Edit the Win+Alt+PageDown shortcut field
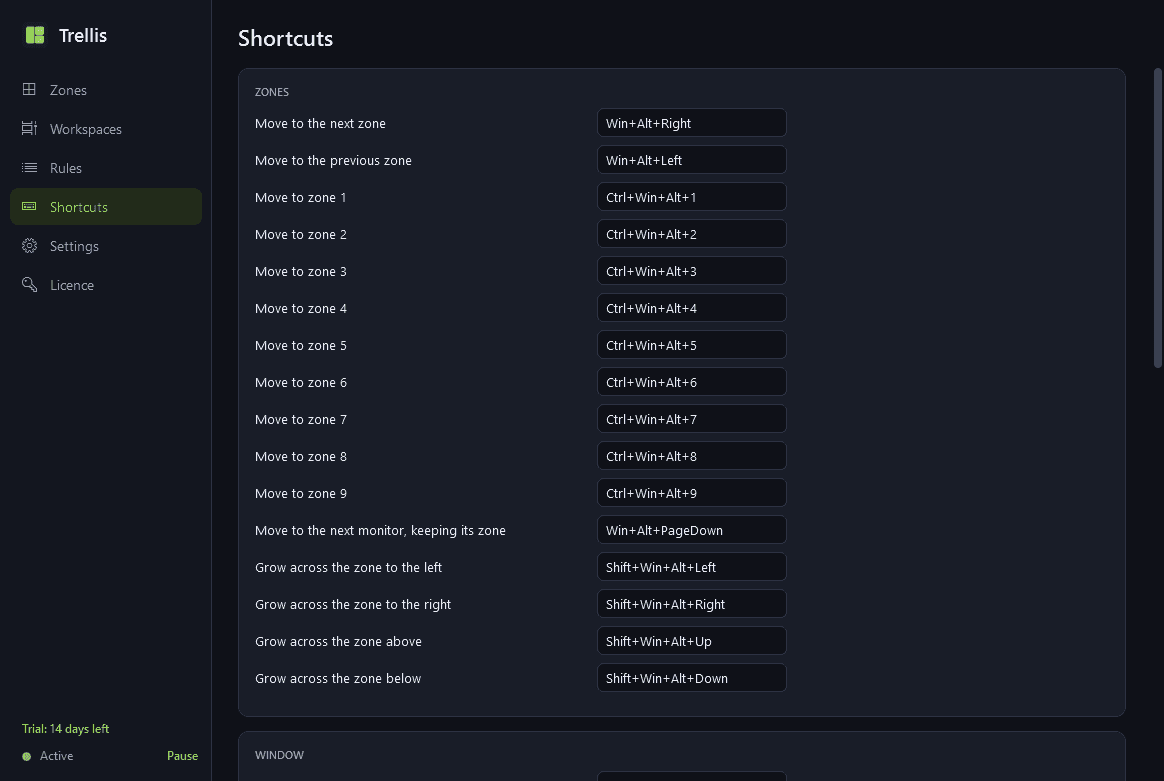The width and height of the screenshot is (1164, 781). (x=692, y=530)
